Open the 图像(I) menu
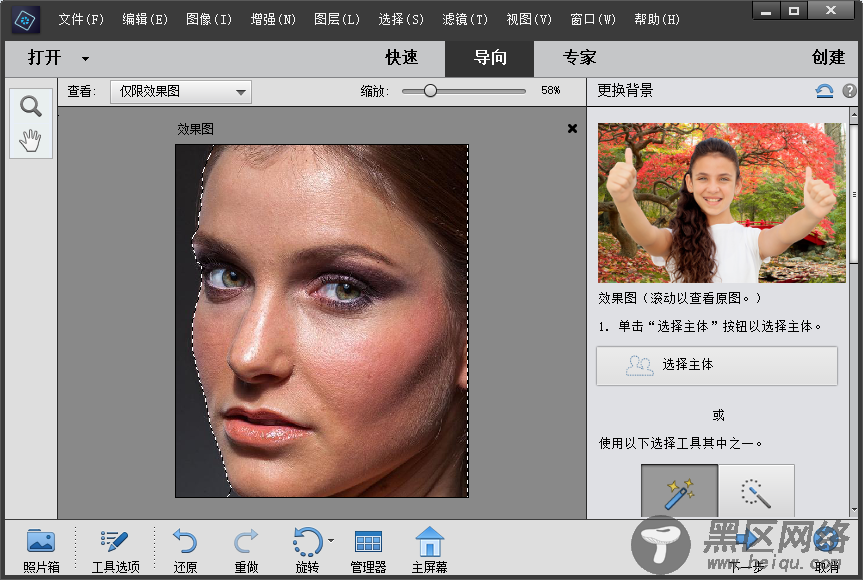 (x=209, y=20)
